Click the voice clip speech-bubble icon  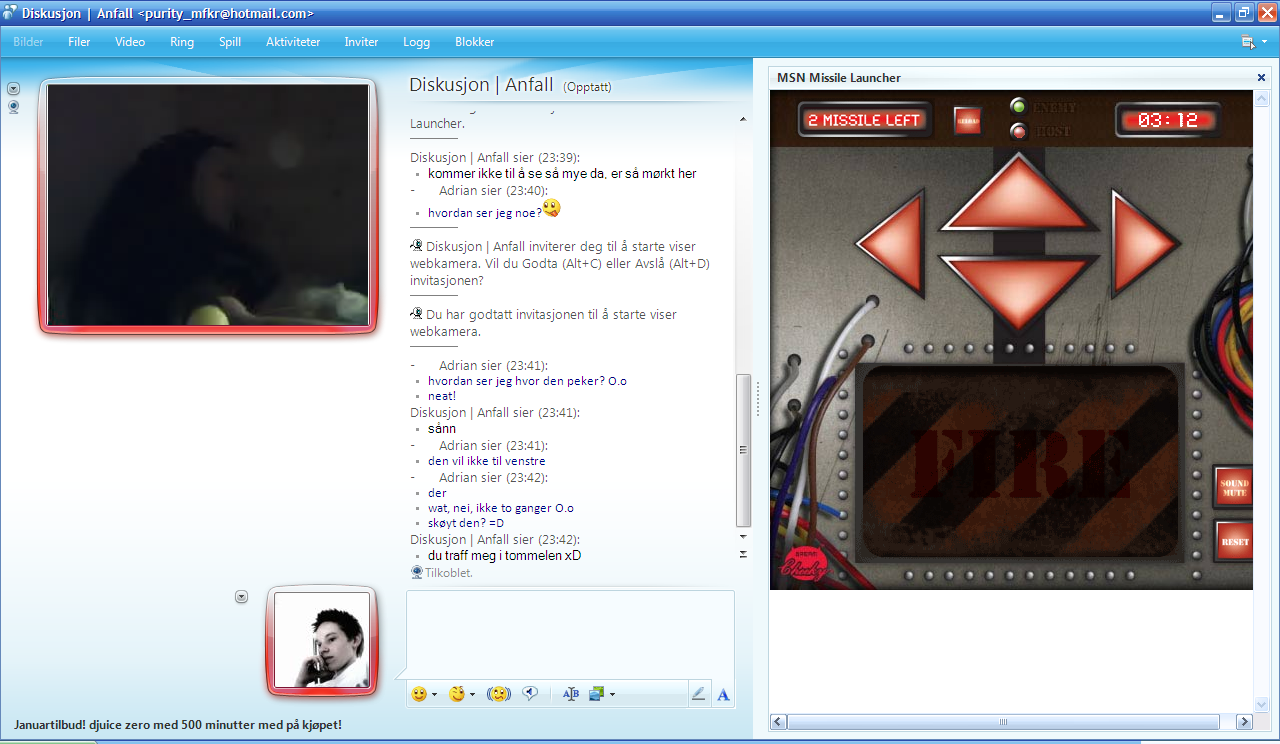click(531, 694)
